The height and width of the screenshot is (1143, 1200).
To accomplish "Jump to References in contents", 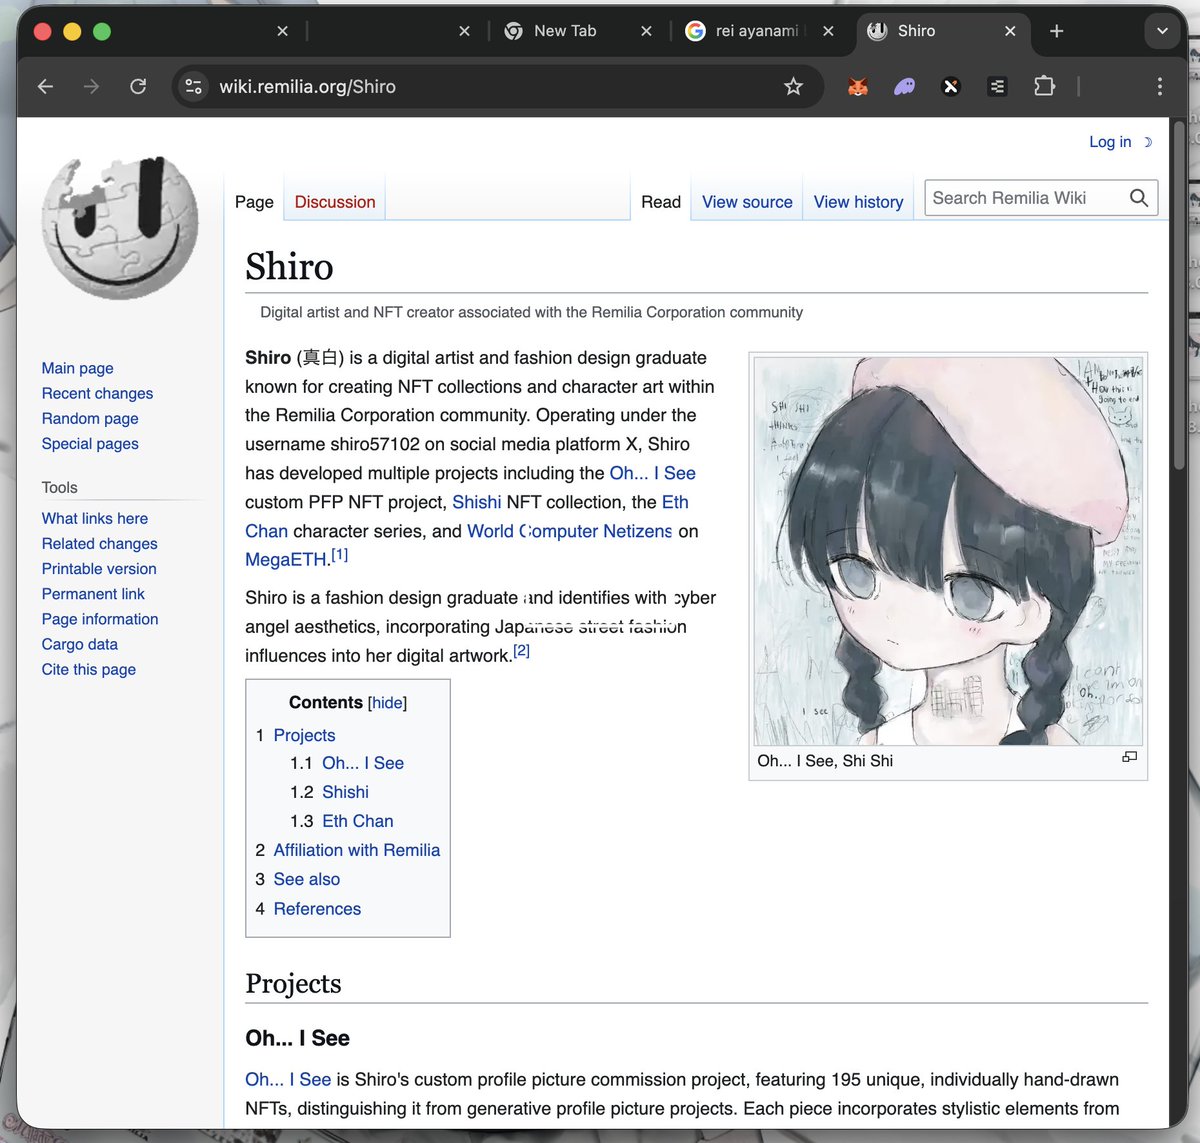I will tap(317, 909).
